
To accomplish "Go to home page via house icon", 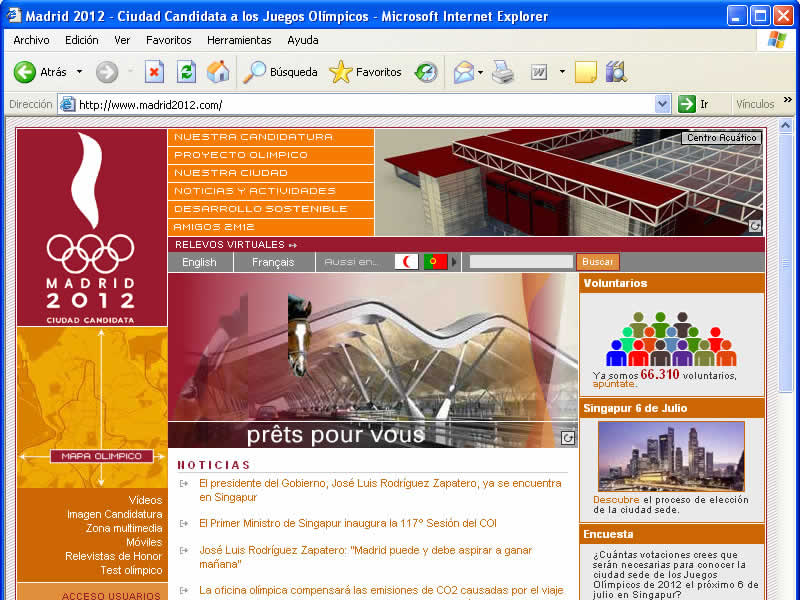I will click(x=218, y=72).
